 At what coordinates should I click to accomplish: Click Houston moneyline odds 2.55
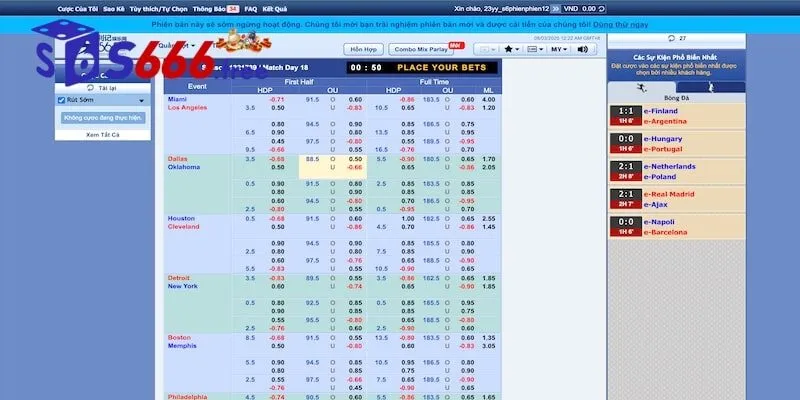pos(488,219)
